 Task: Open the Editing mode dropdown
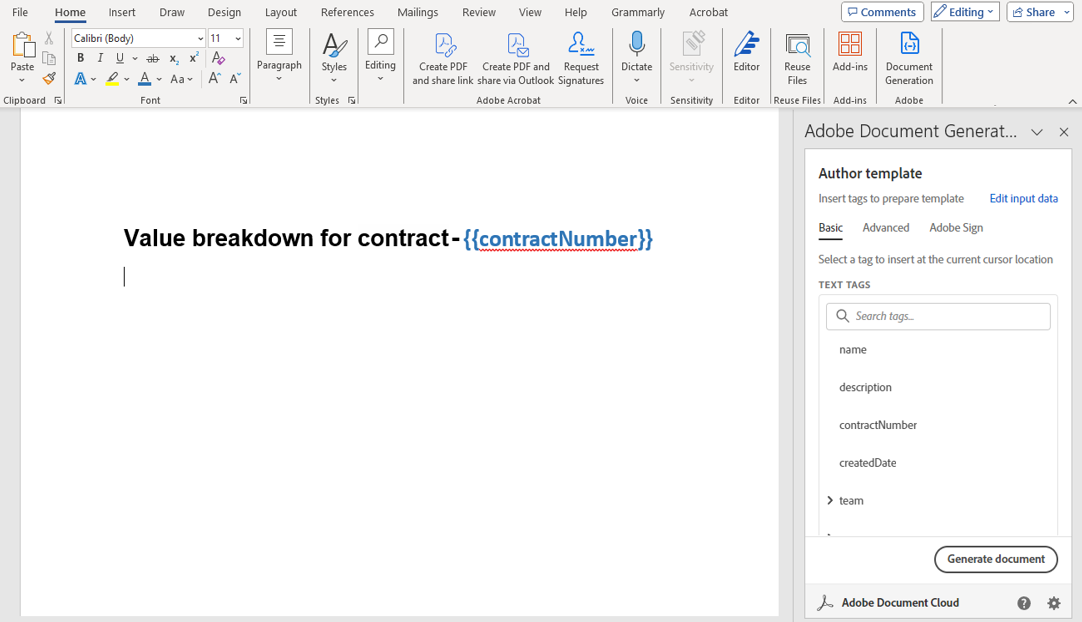[964, 11]
